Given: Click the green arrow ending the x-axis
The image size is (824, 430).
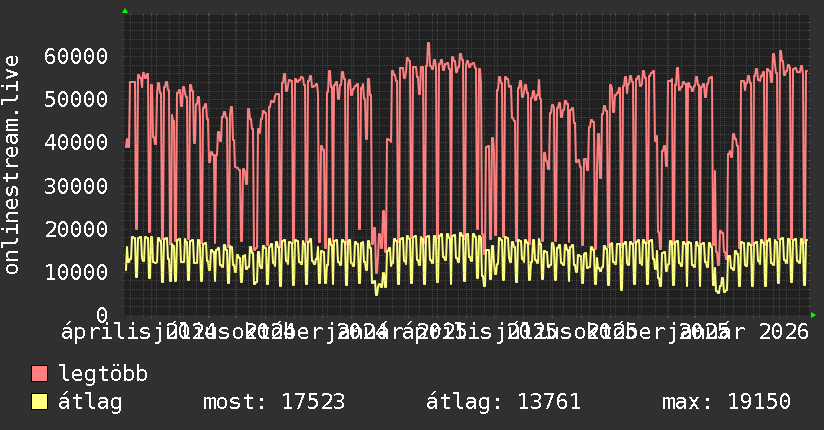Looking at the screenshot, I should [813, 315].
